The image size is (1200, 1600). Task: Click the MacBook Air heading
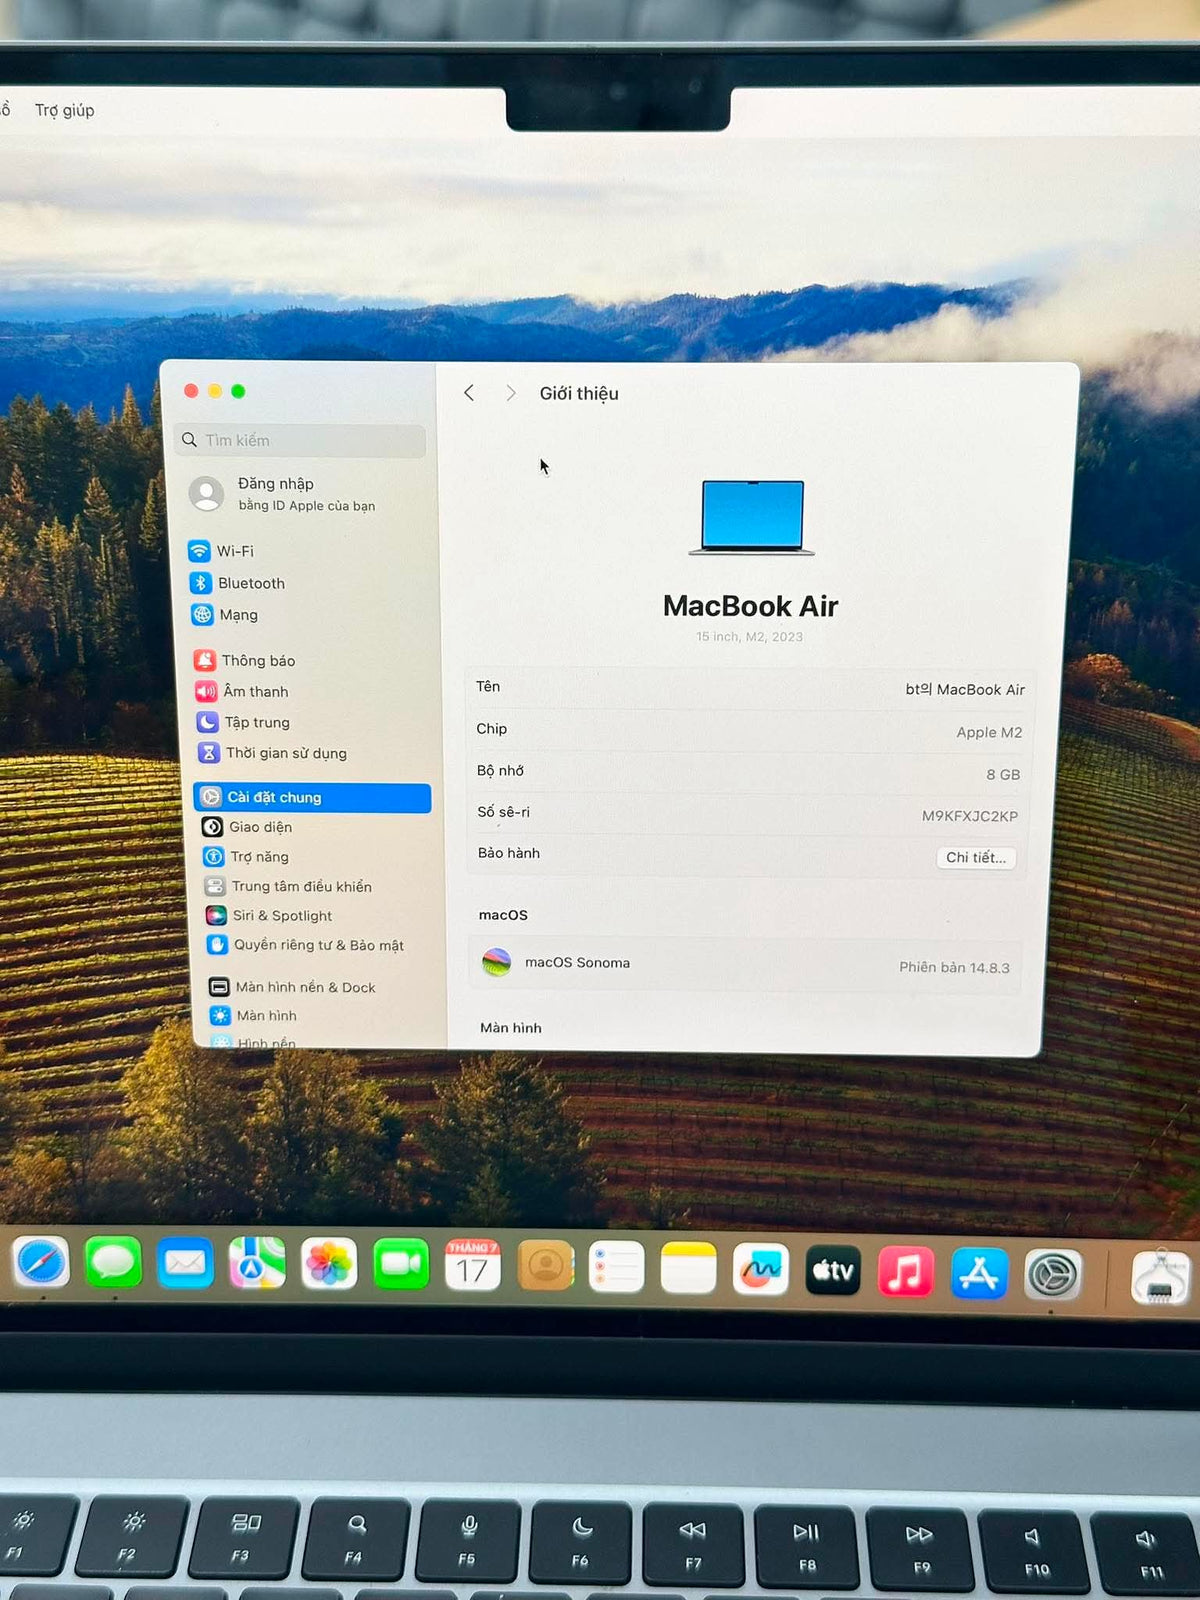[x=751, y=606]
